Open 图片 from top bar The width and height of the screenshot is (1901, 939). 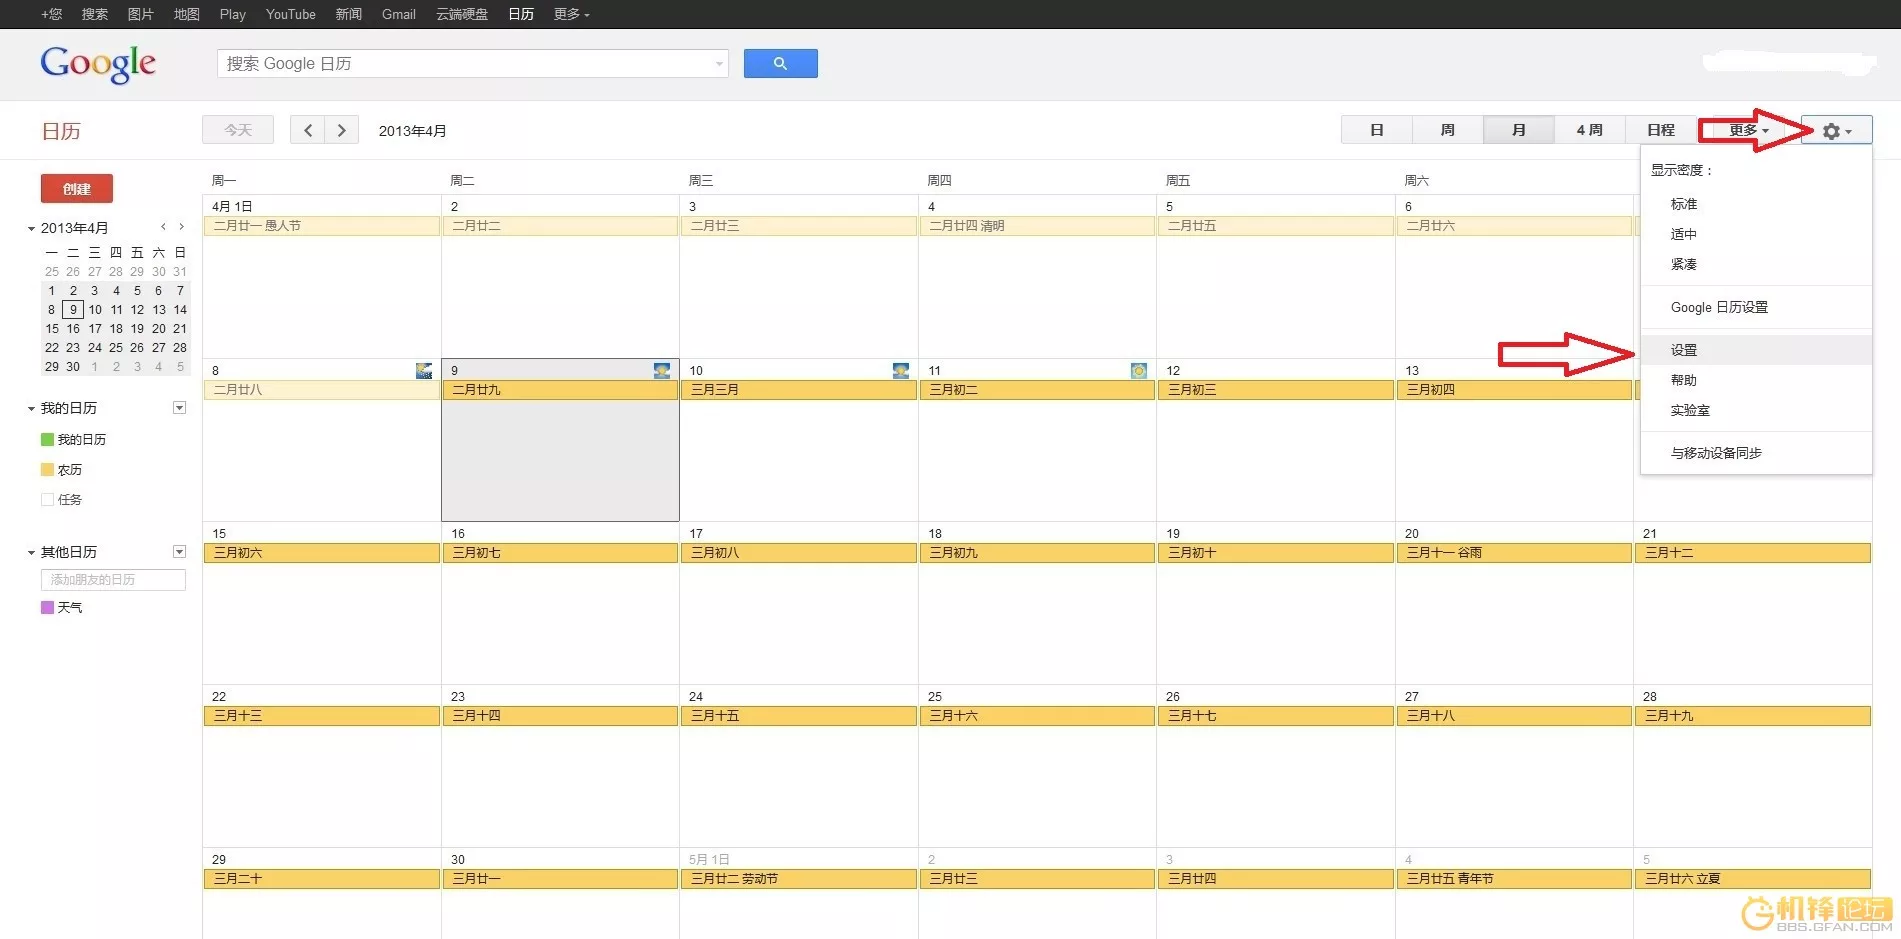tap(140, 14)
